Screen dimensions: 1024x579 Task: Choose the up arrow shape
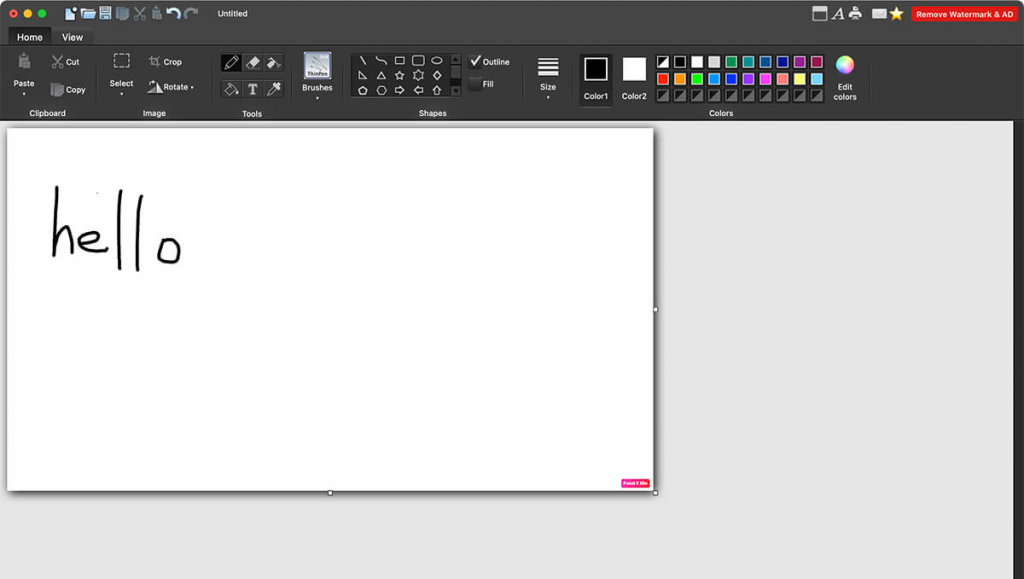(x=437, y=91)
